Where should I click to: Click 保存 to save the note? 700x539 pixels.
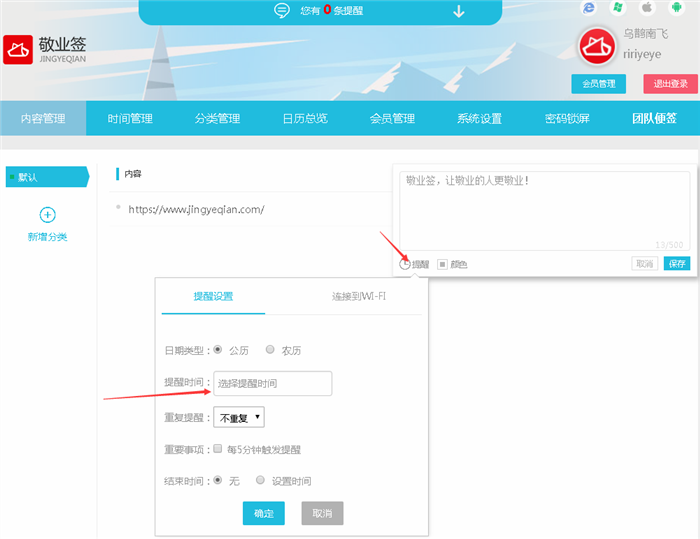677,263
